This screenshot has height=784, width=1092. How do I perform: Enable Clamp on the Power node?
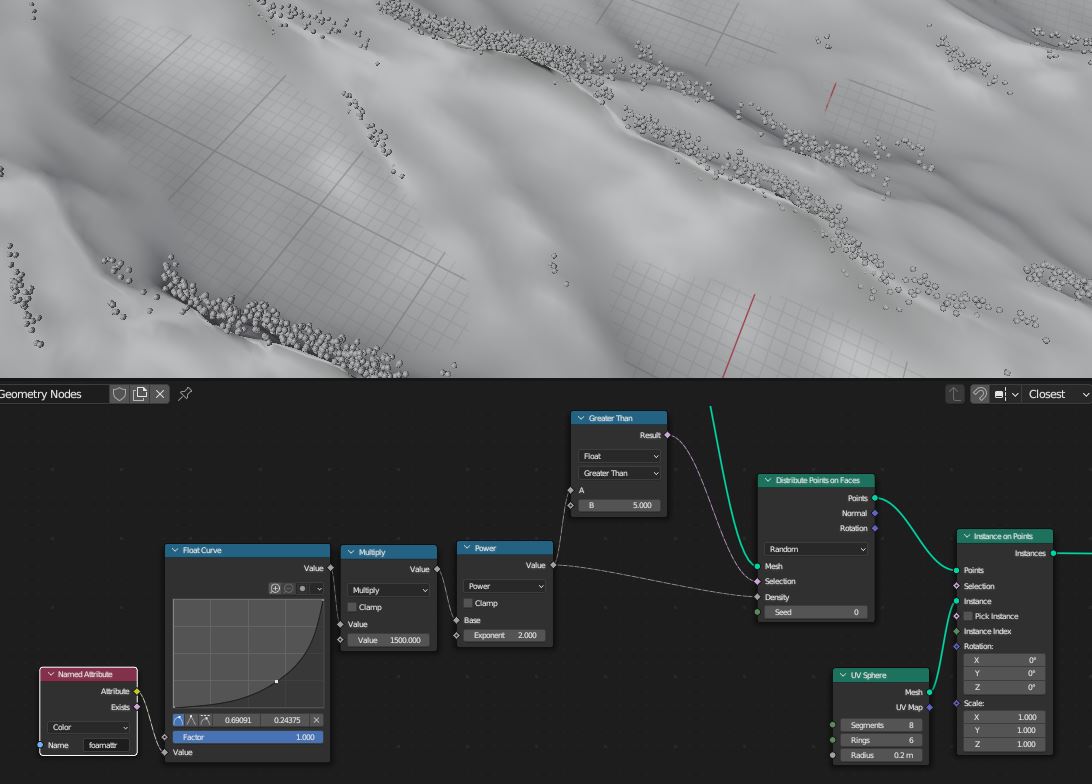(x=468, y=603)
